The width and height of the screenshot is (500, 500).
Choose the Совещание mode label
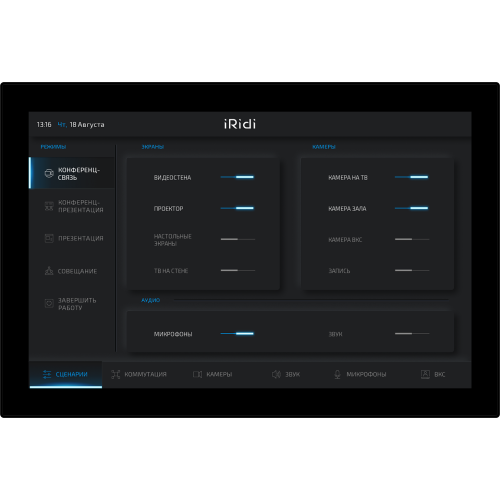coord(78,271)
